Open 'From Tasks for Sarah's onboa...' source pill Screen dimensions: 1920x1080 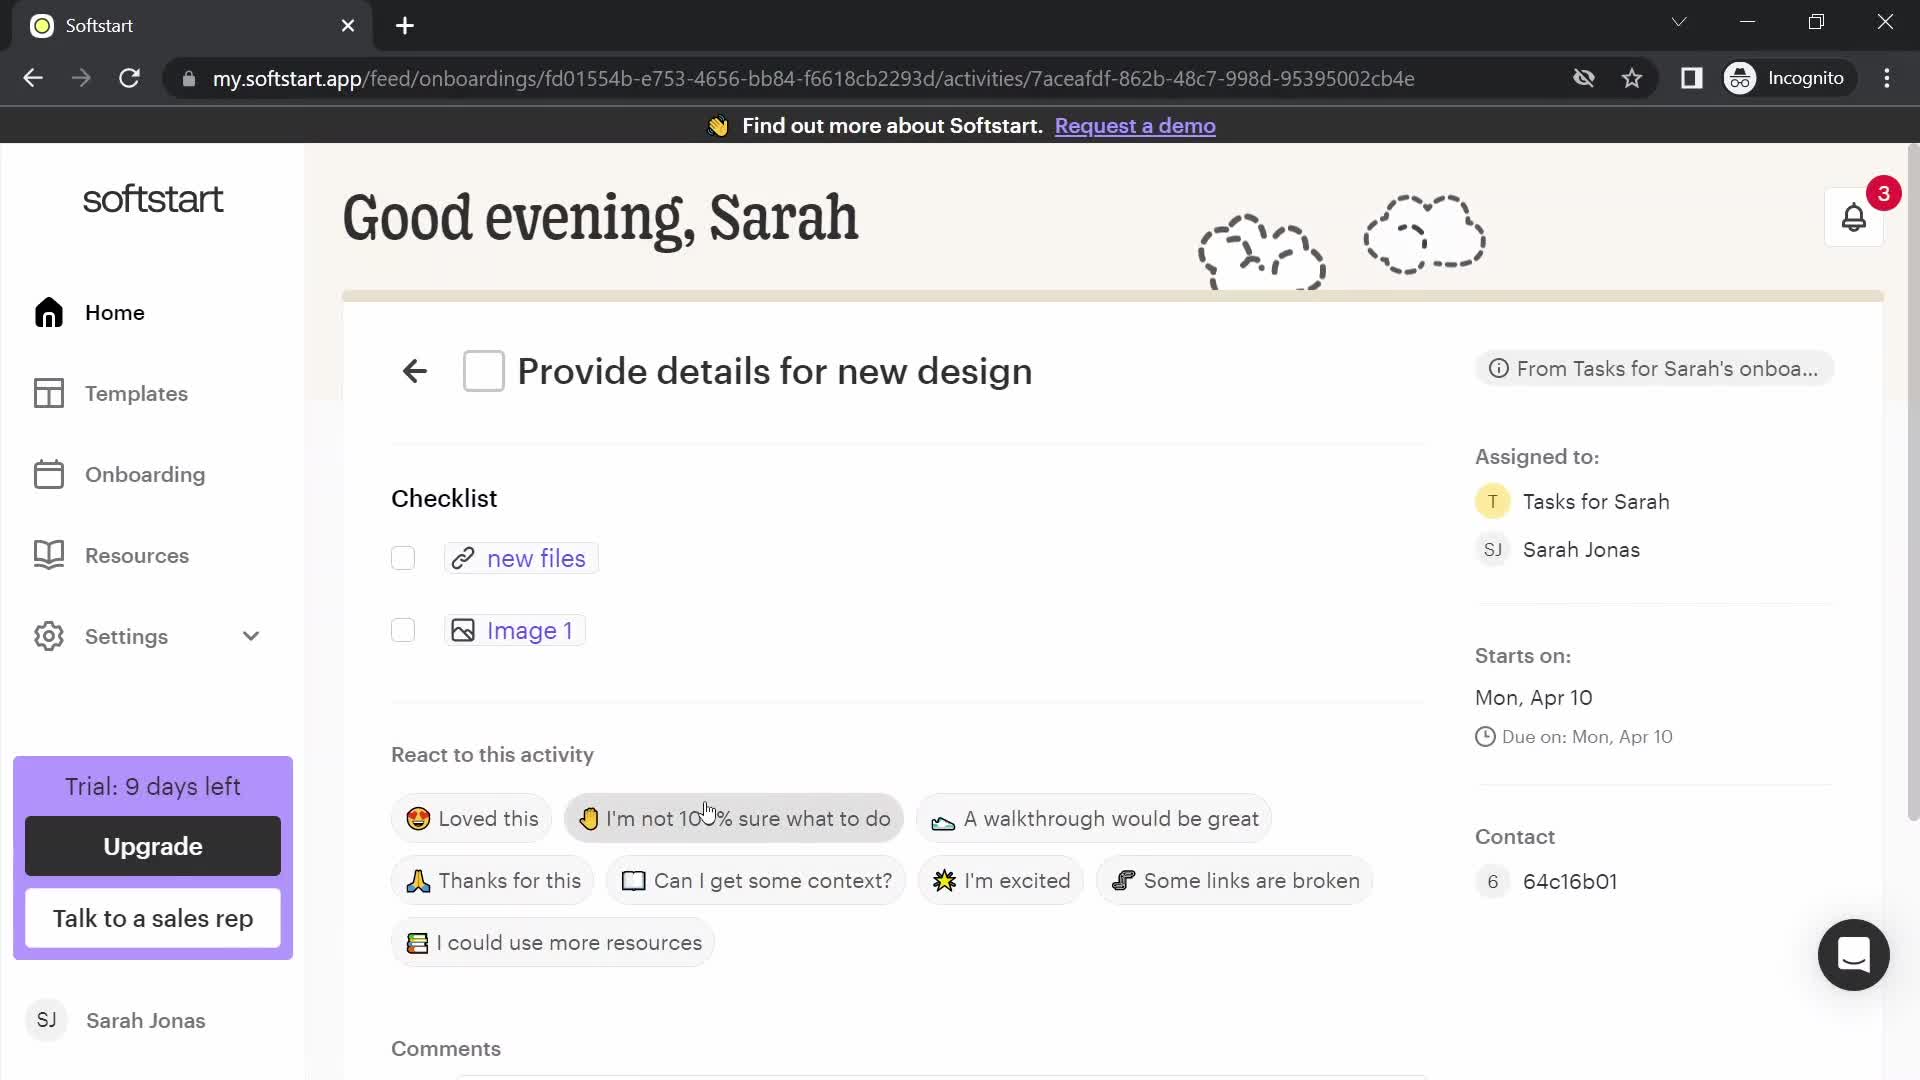[x=1654, y=369]
